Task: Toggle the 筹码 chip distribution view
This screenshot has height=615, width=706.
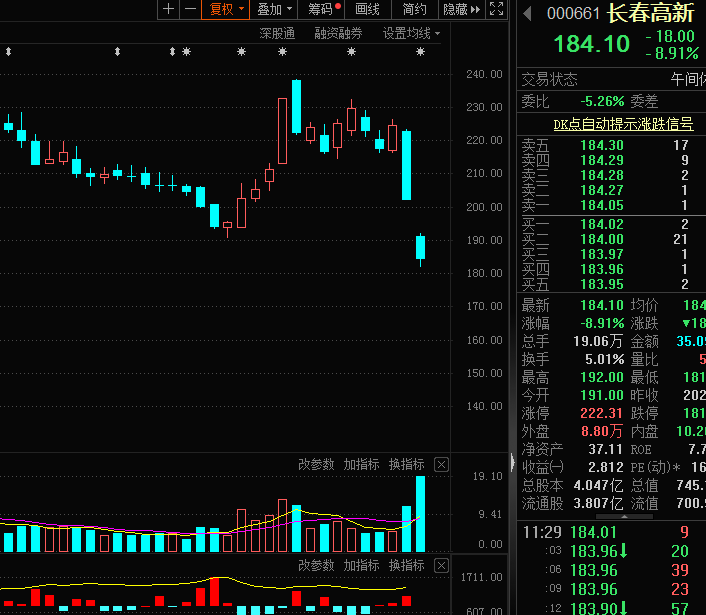Action: (x=322, y=9)
